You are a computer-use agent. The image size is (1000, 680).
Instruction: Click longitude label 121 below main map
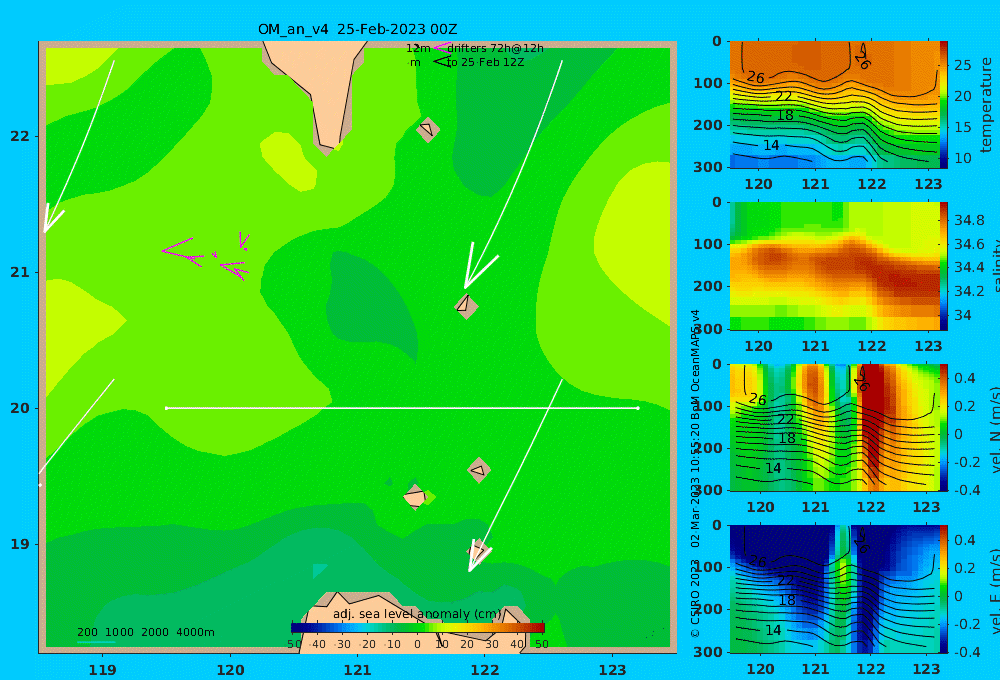coord(358,670)
